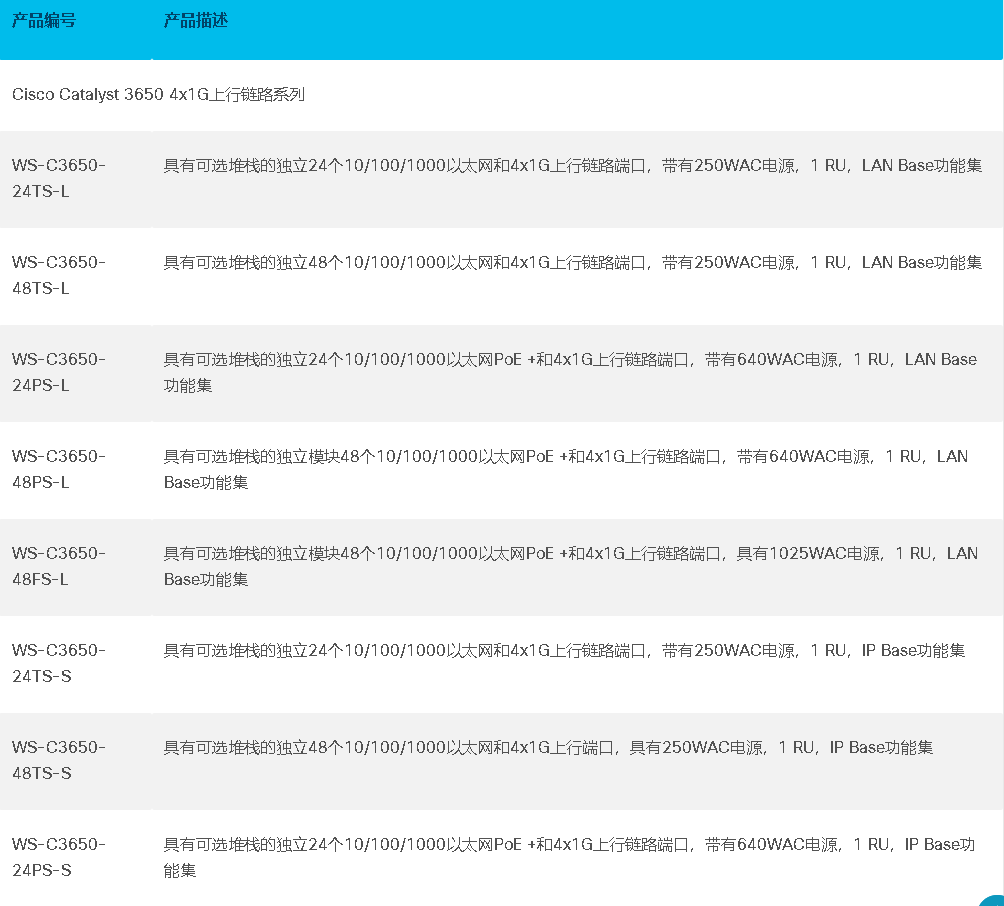The image size is (1004, 906).
Task: Click the description for WS-C3650-24PS-S
Action: (x=569, y=857)
